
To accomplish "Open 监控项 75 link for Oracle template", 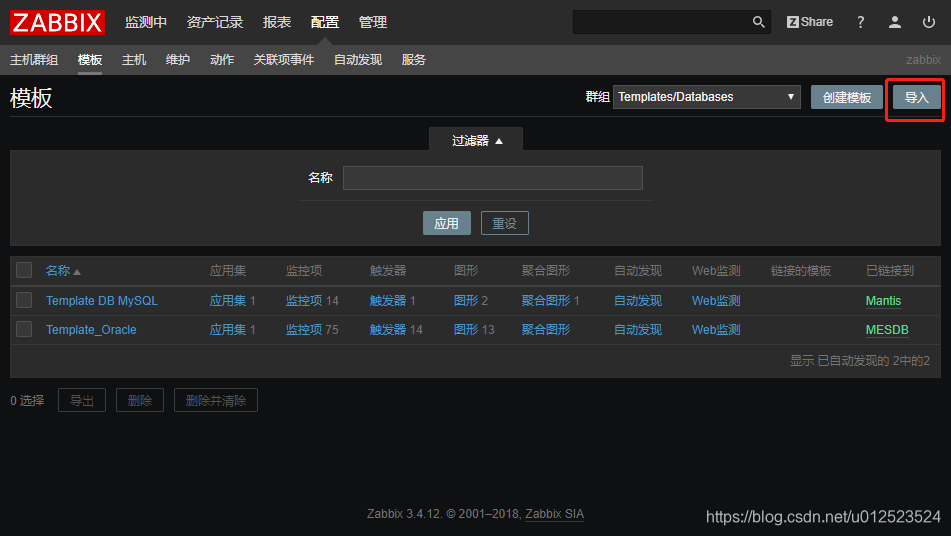I will tap(304, 330).
